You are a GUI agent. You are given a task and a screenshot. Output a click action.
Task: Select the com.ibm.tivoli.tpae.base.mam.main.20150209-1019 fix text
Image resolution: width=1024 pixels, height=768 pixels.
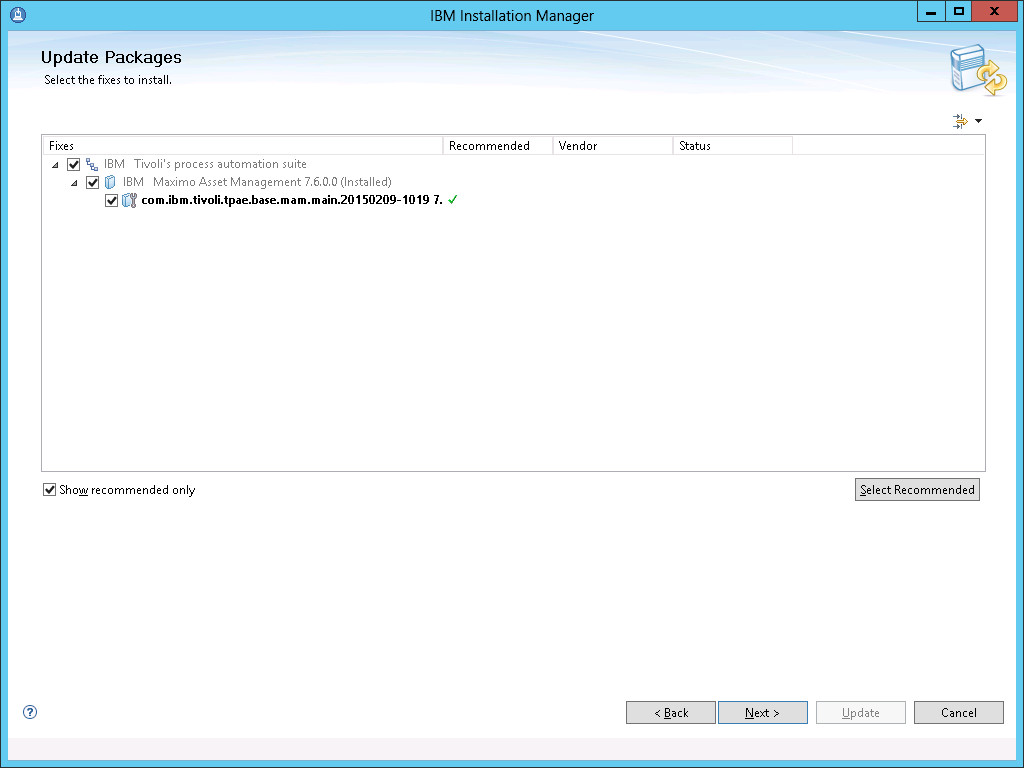(292, 200)
